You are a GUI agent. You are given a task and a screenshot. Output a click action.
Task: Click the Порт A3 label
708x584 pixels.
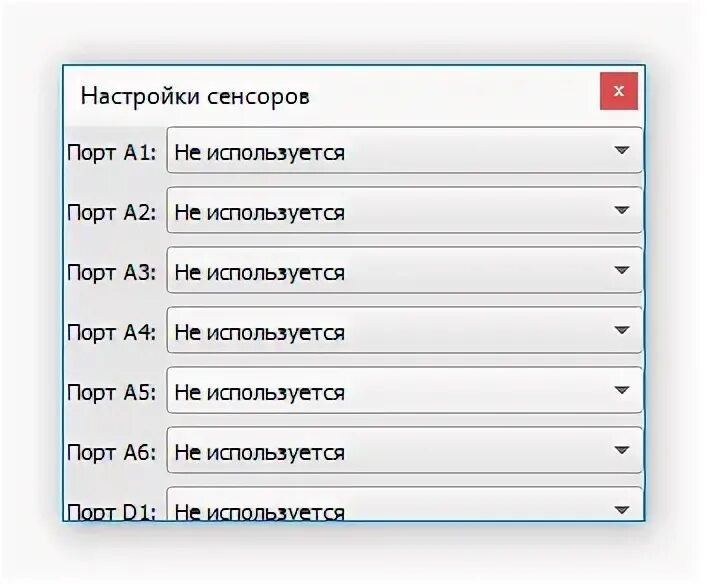pos(112,273)
